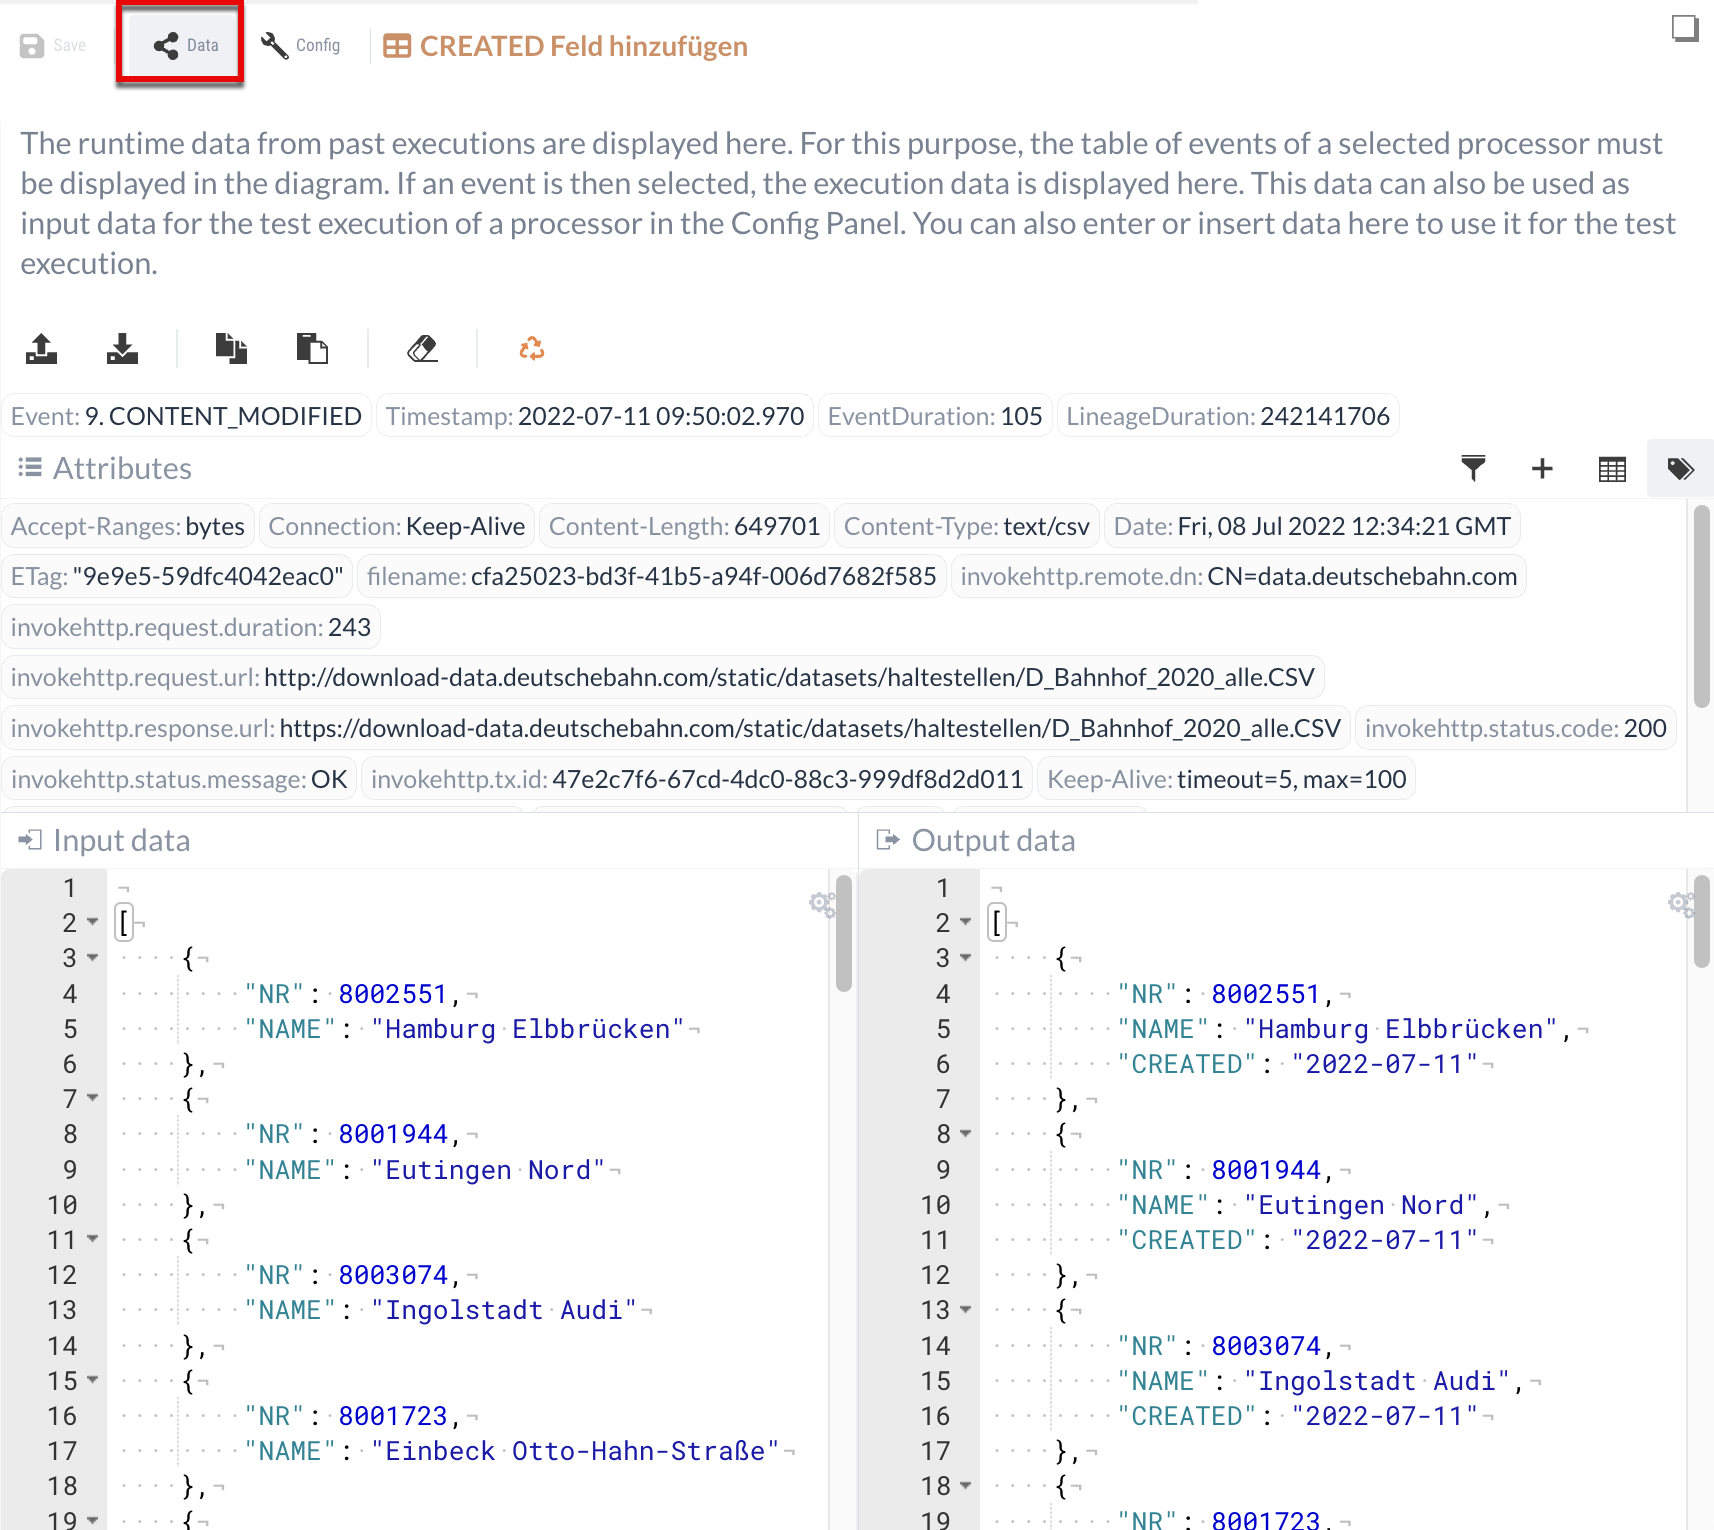
Task: Click the invokehttp.request.url attribute chip
Action: [662, 678]
